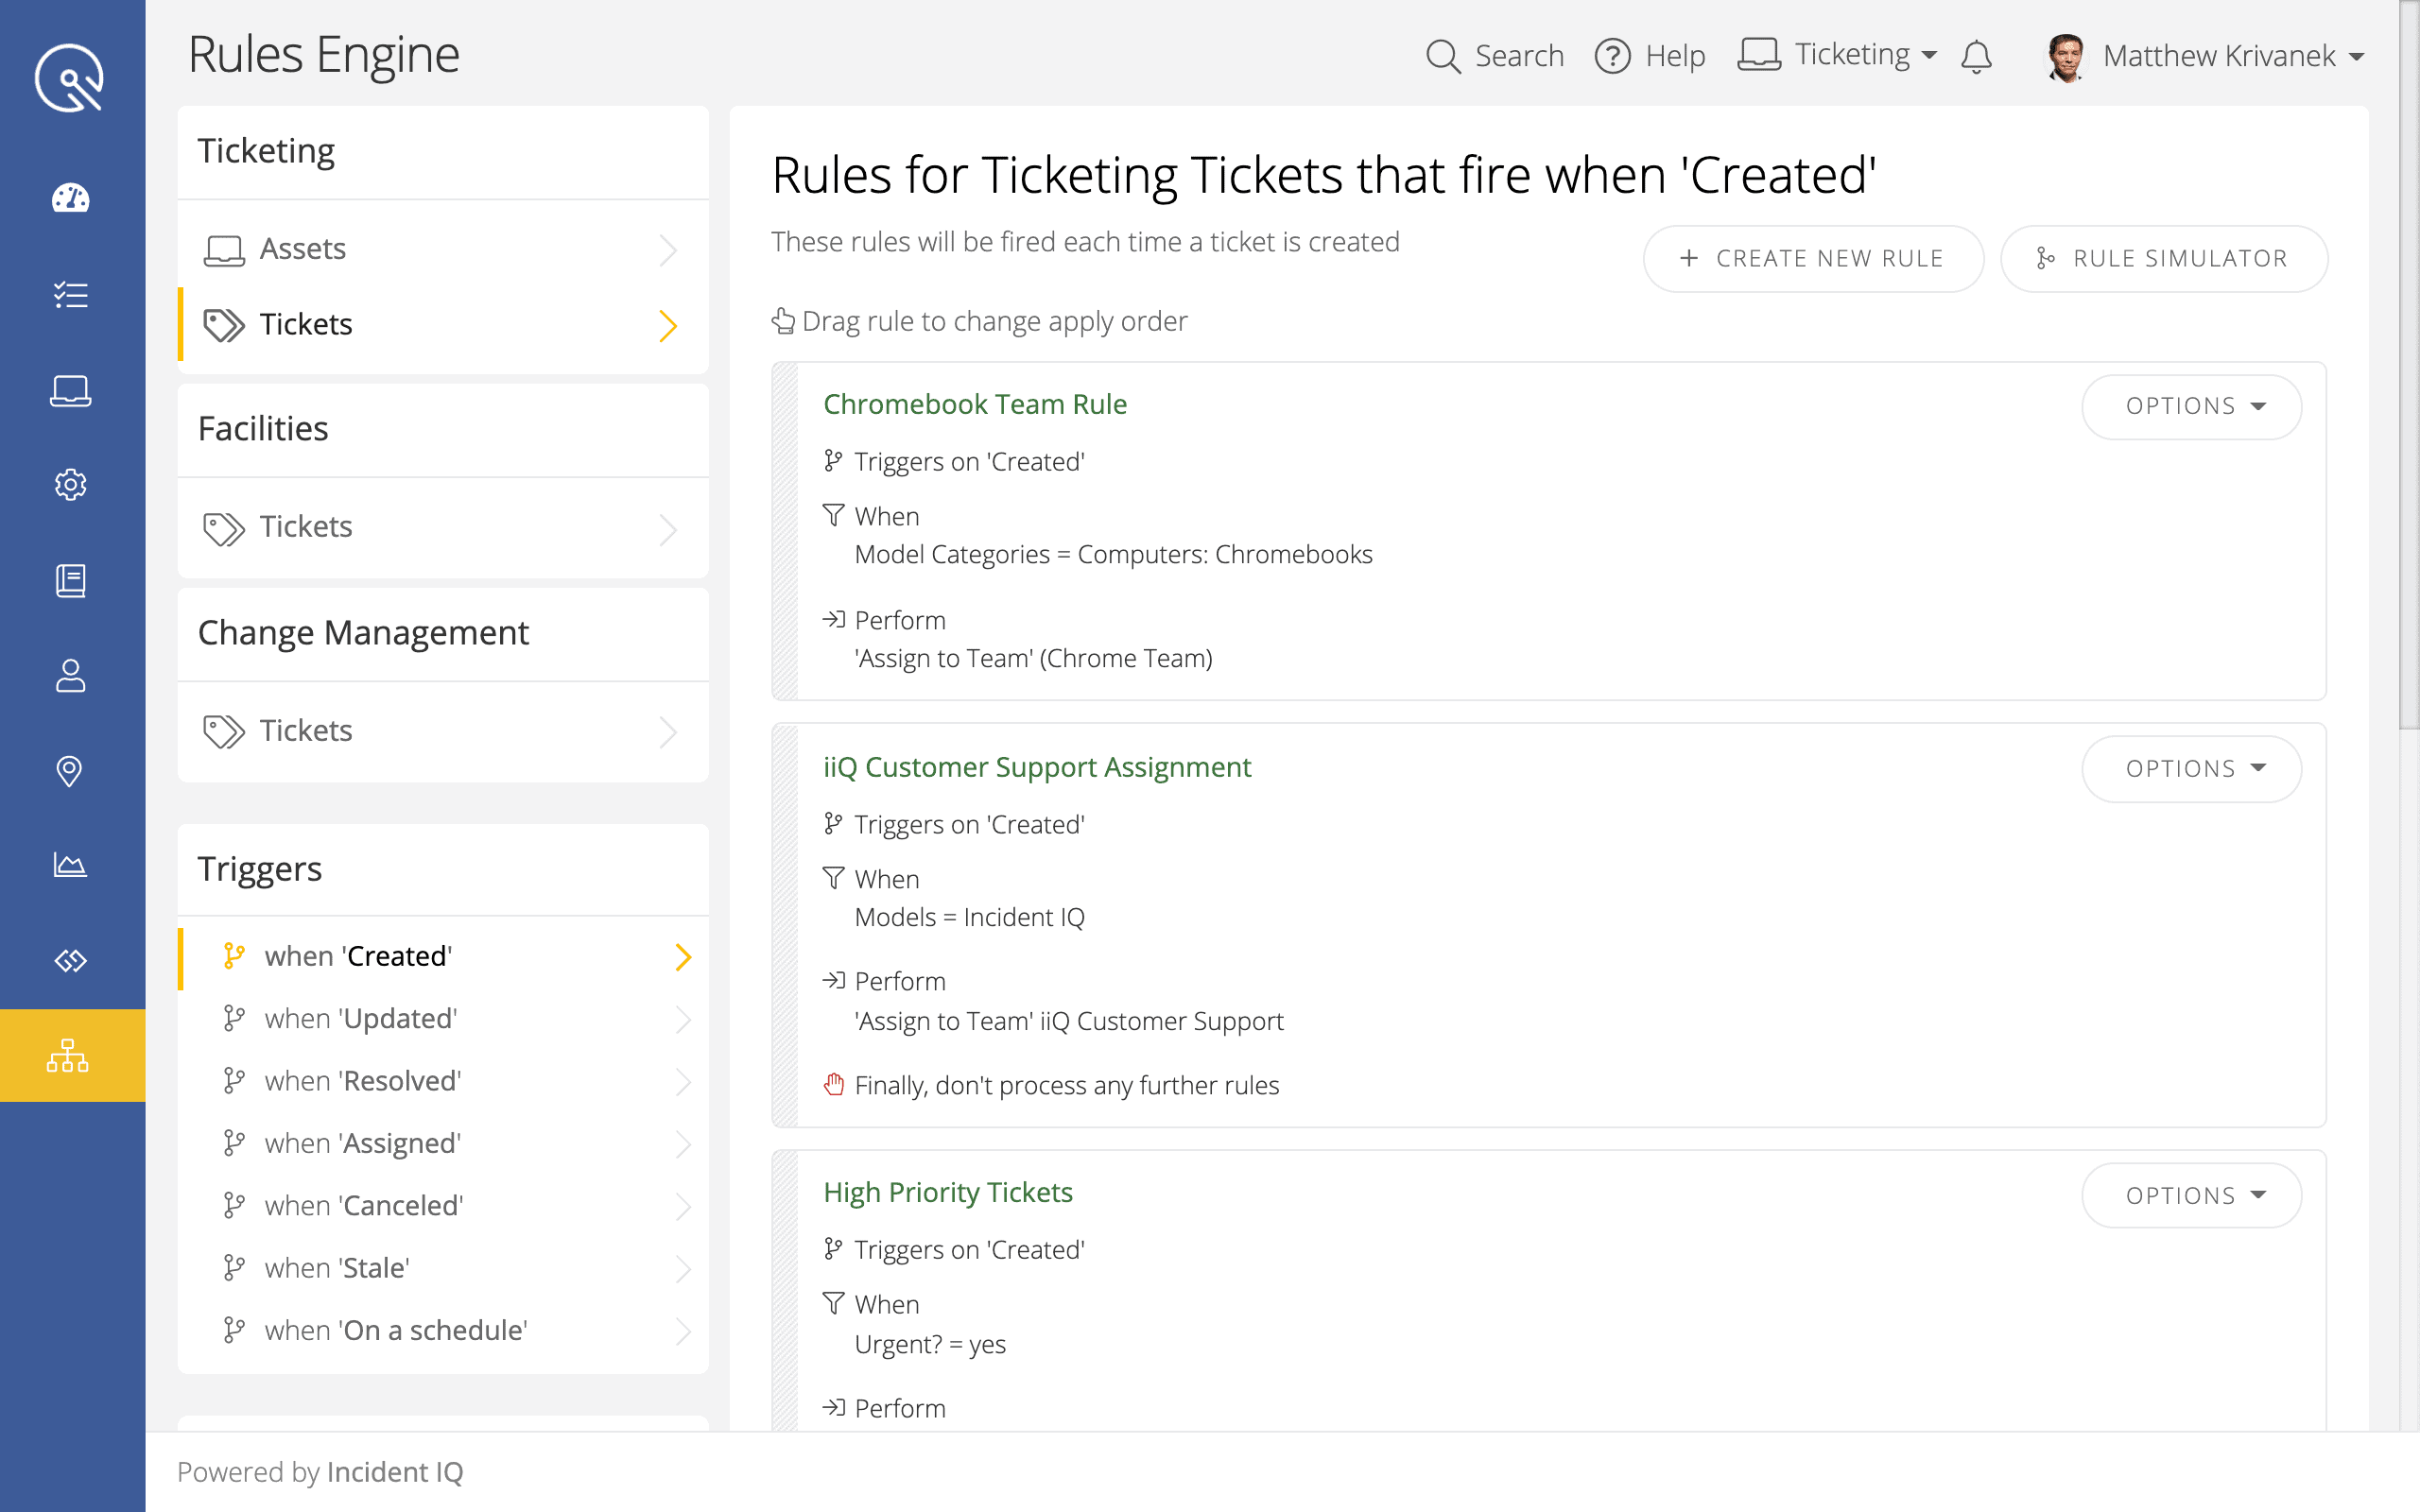The height and width of the screenshot is (1512, 2420).
Task: Open the analytics chart icon
Action: tap(71, 866)
